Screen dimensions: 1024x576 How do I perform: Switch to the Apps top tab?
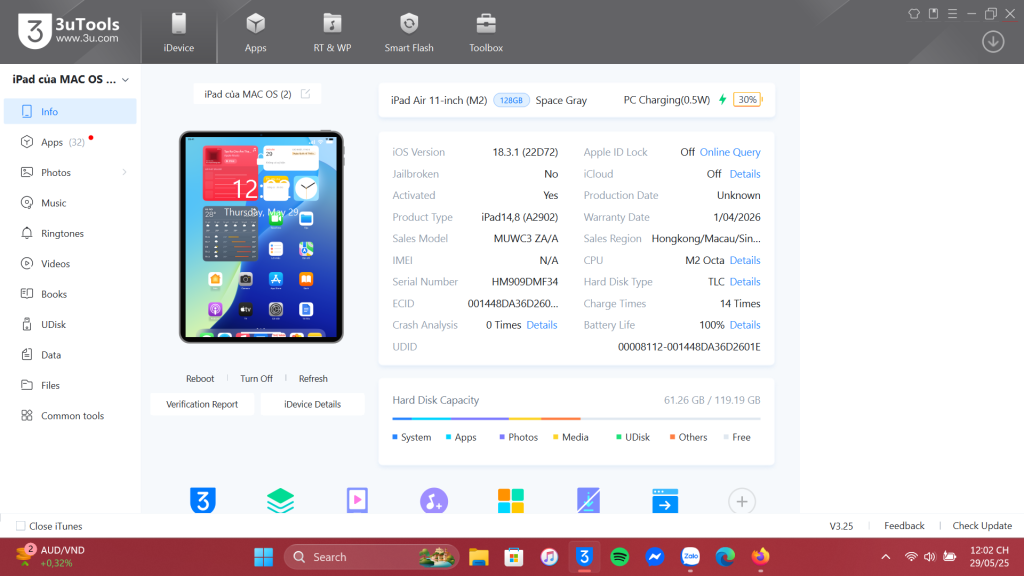click(255, 33)
